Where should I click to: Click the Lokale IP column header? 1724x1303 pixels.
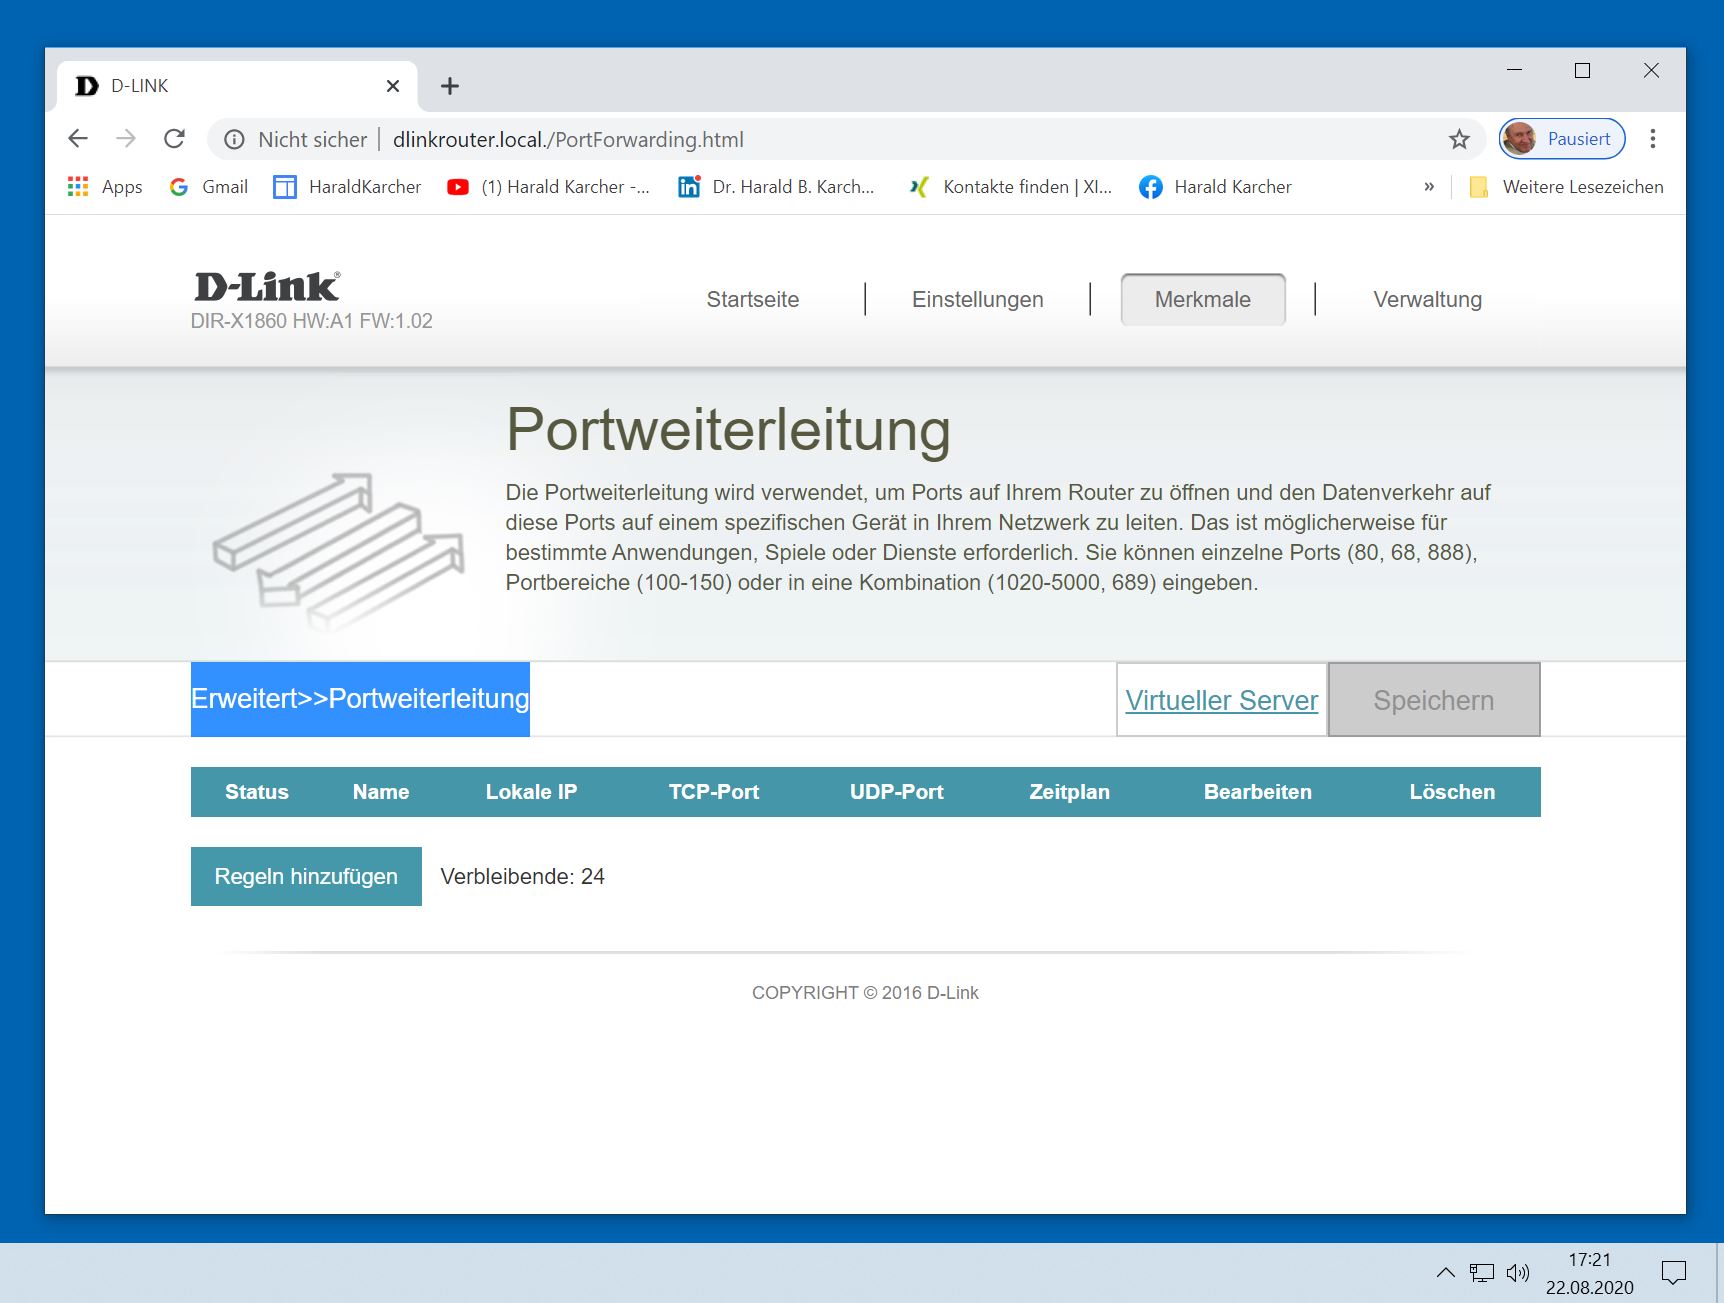(x=531, y=792)
